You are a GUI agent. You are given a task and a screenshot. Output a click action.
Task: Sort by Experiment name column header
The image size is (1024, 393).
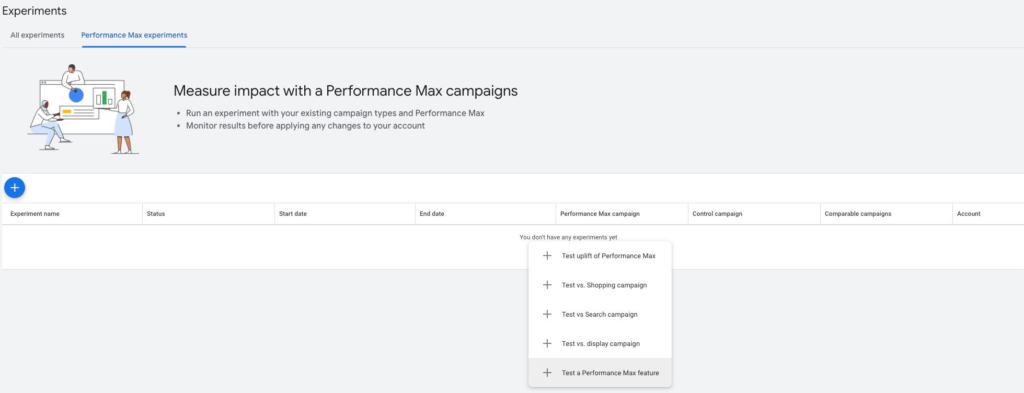pos(35,214)
